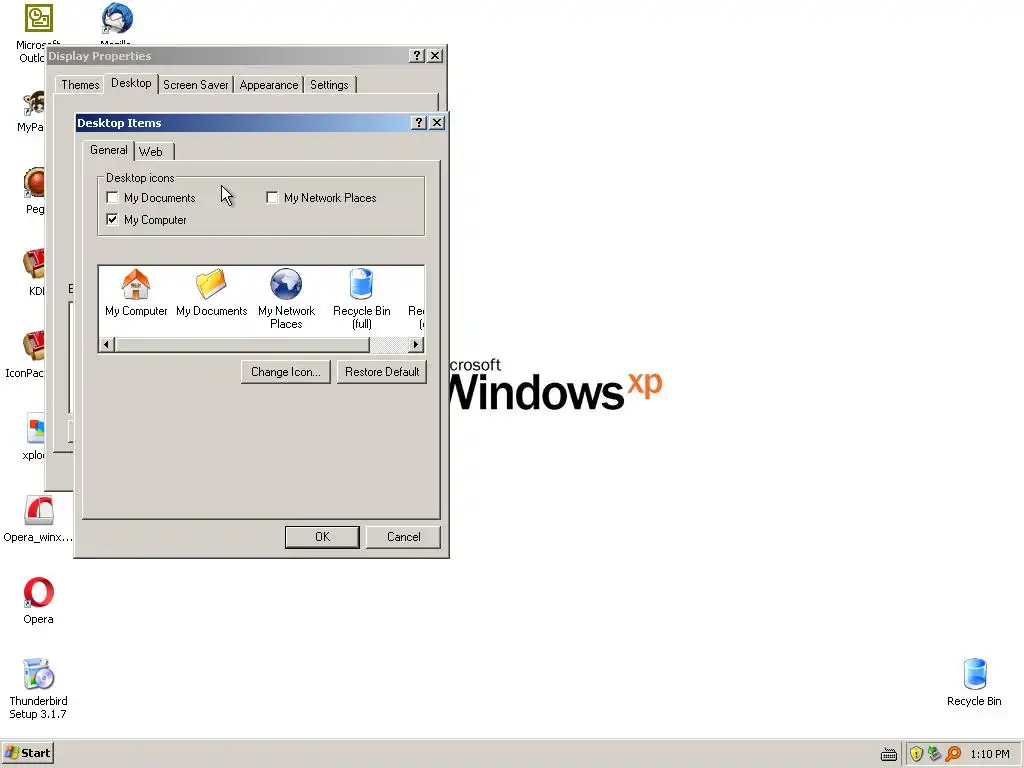Screen dimensions: 1024x768
Task: Switch to the Web tab
Action: [151, 152]
